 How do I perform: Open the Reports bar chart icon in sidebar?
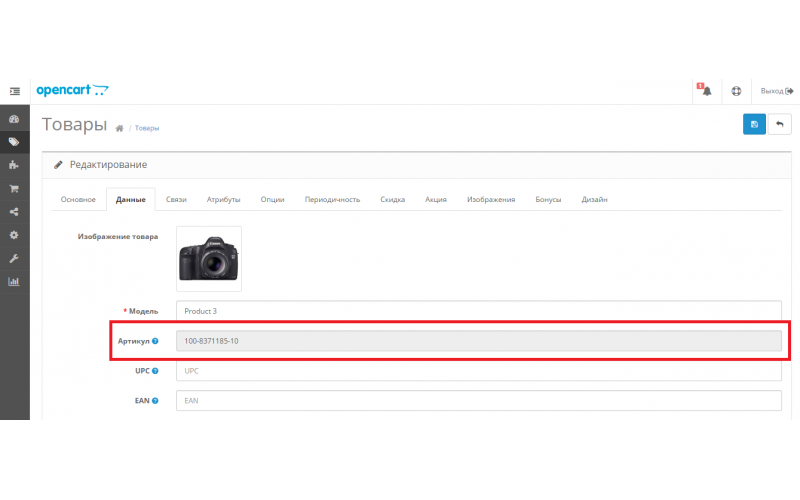coord(14,282)
